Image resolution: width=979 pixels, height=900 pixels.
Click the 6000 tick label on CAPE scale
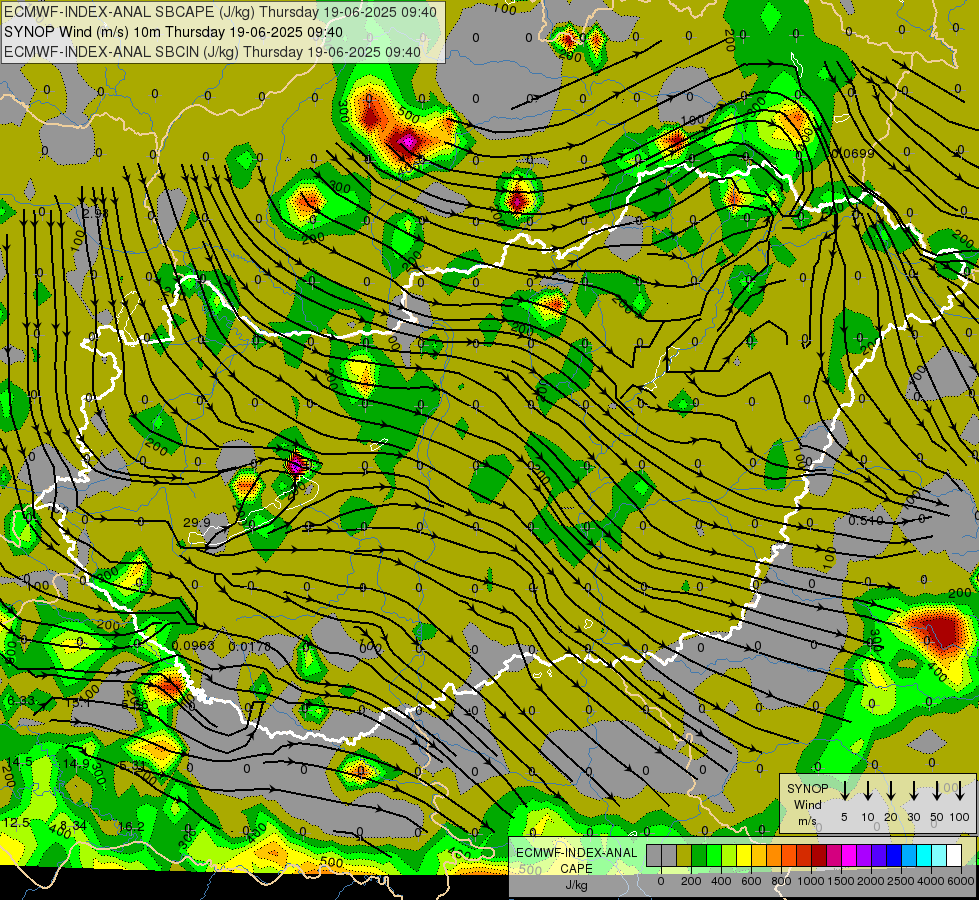pos(961,881)
